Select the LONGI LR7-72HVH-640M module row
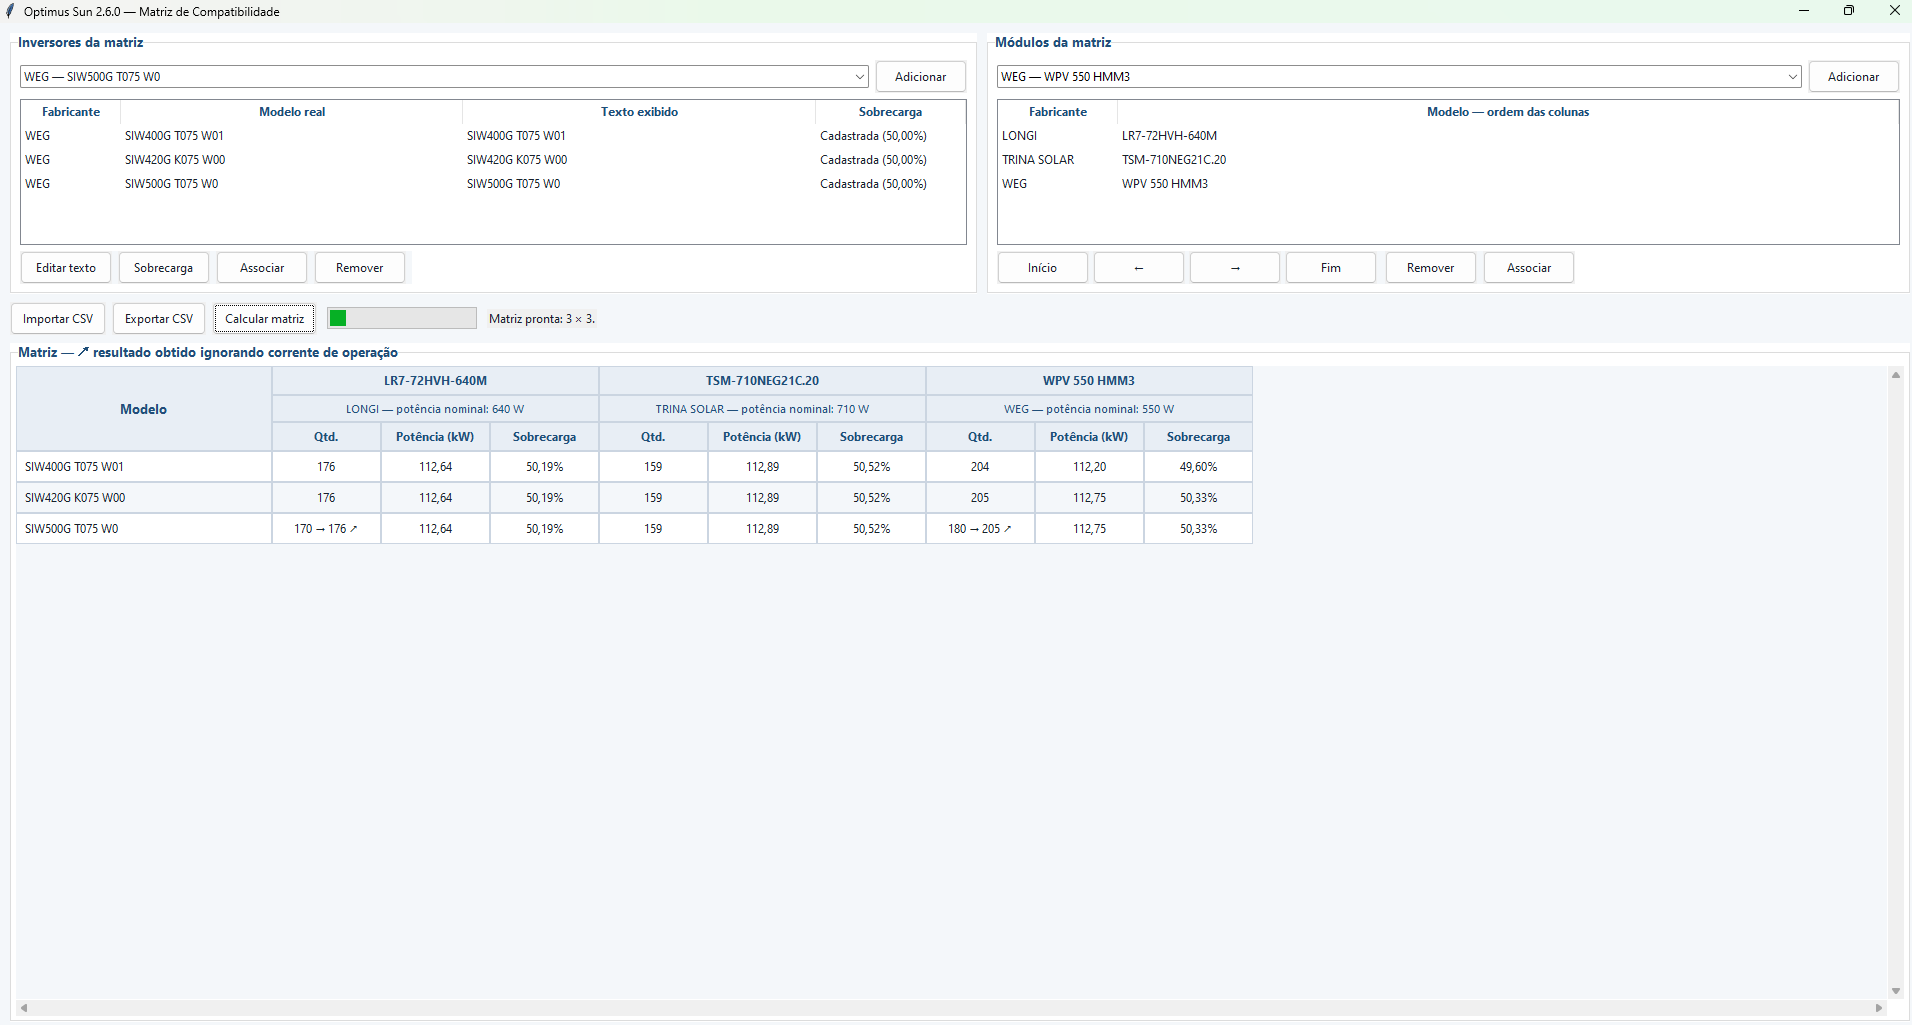The width and height of the screenshot is (1912, 1025). 1448,136
